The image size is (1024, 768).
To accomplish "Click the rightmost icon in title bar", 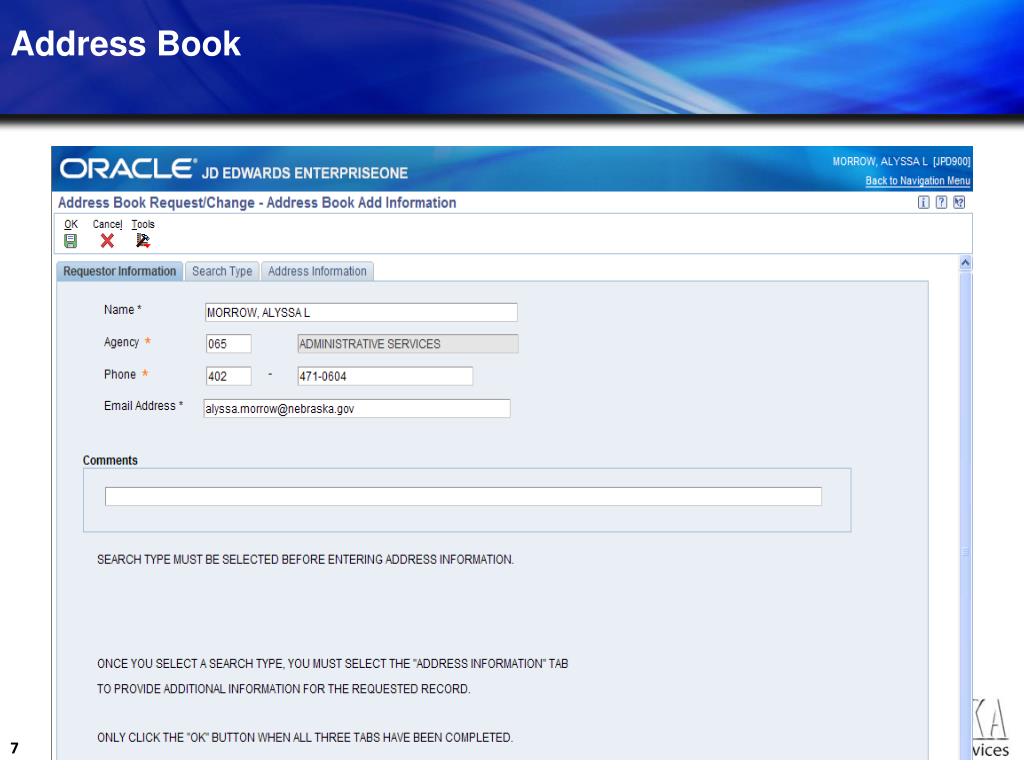I will (x=958, y=203).
